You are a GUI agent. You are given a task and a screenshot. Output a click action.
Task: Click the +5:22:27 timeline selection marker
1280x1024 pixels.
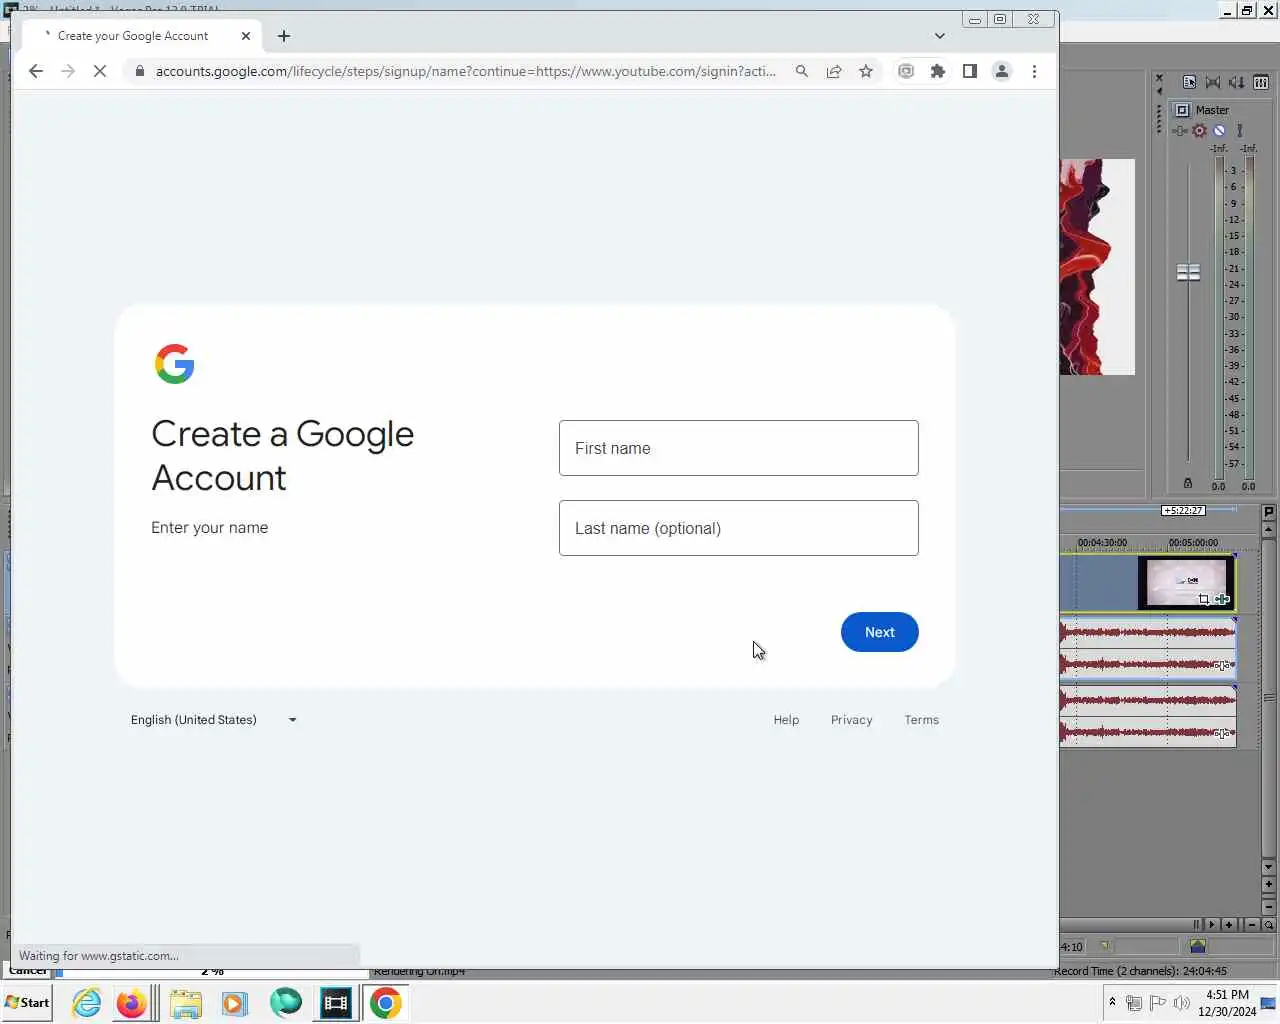(x=1183, y=511)
